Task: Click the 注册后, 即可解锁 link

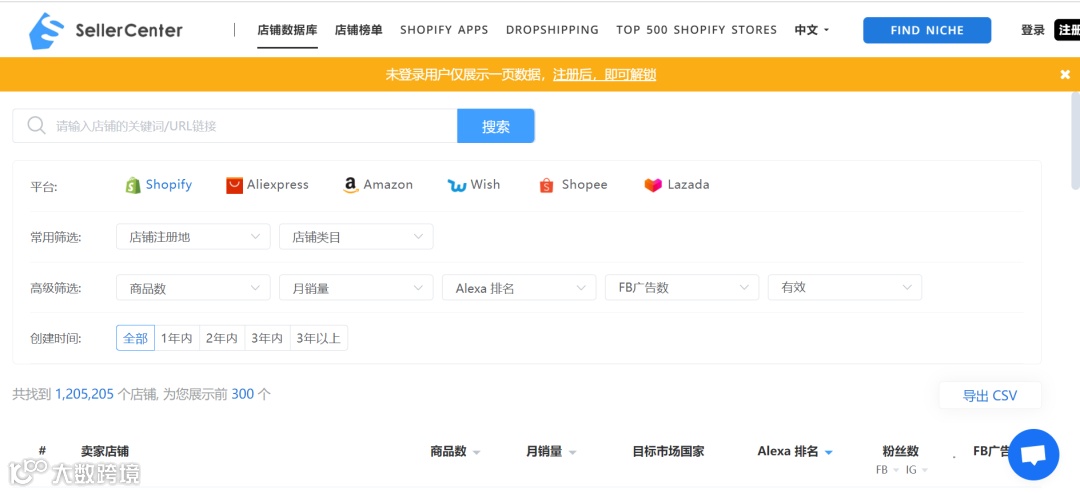Action: point(604,74)
